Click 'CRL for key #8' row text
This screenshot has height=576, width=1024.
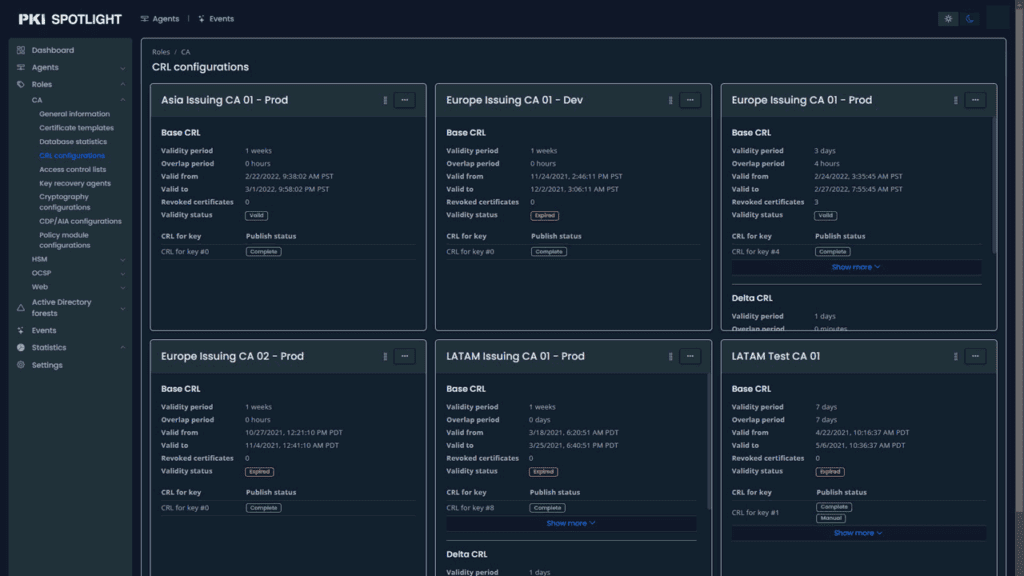[x=470, y=508]
